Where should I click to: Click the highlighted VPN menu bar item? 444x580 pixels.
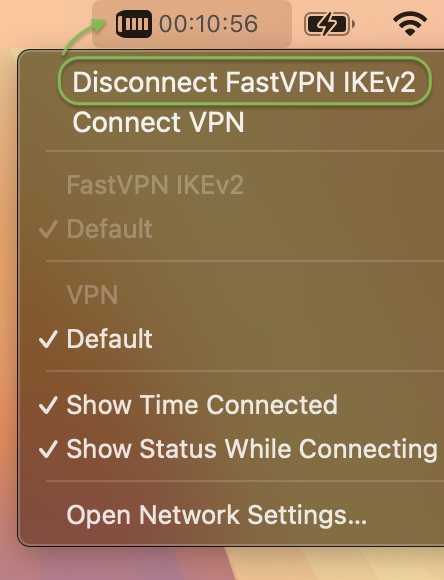click(x=192, y=24)
